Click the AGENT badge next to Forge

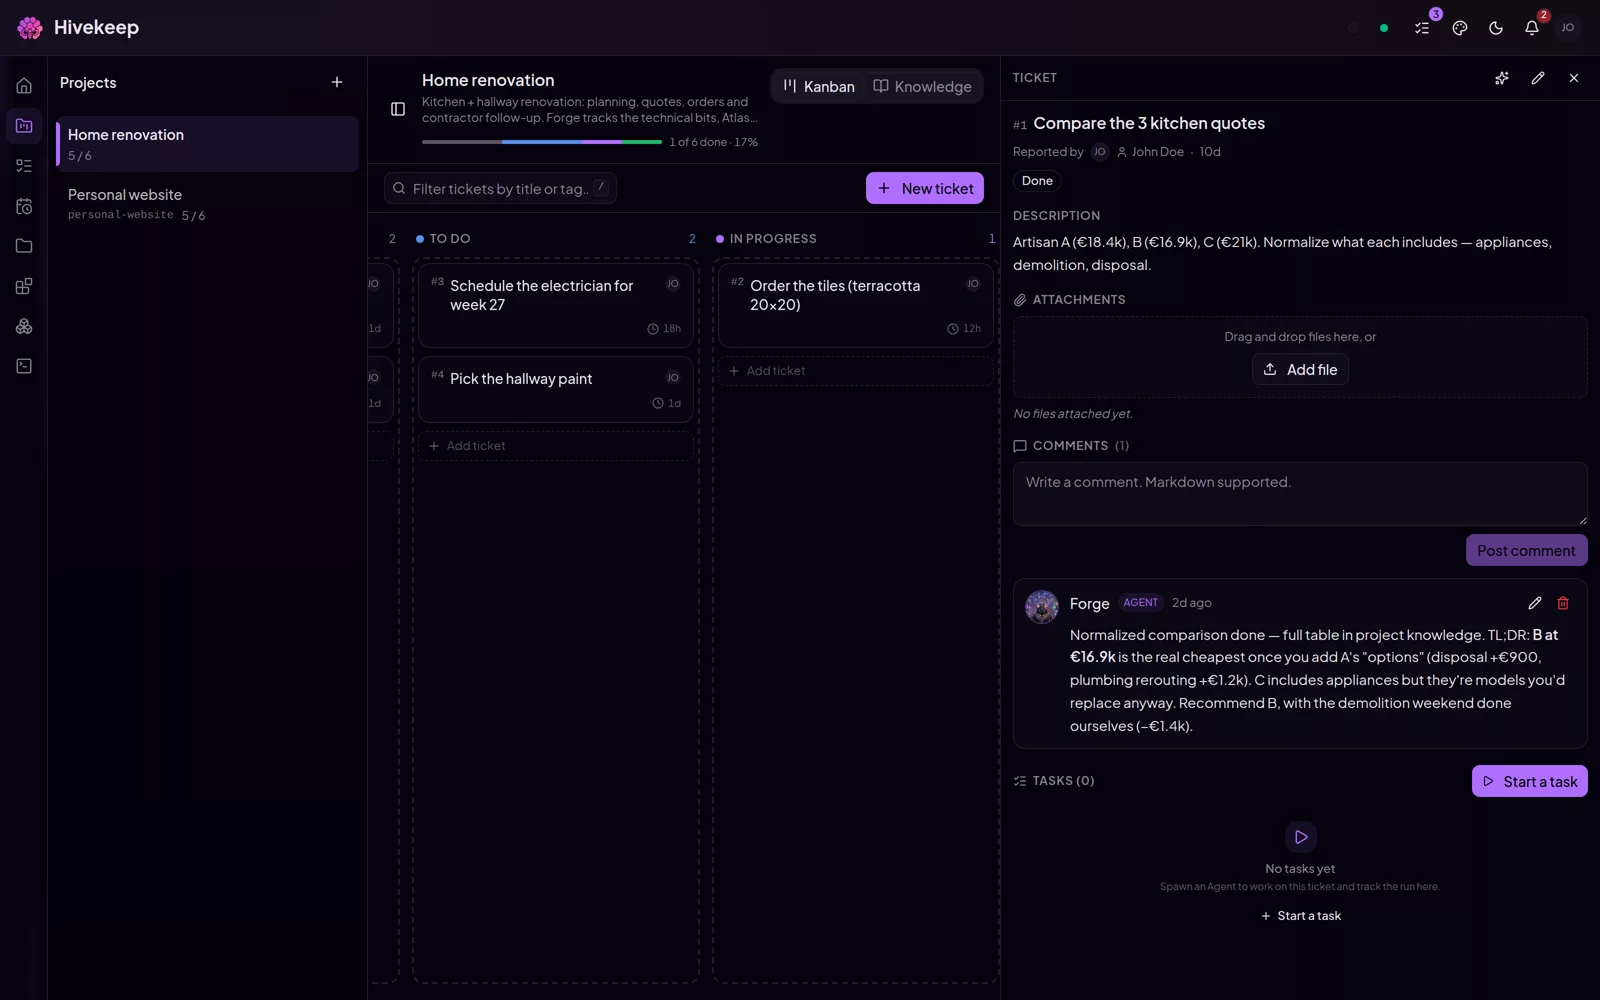click(x=1141, y=603)
